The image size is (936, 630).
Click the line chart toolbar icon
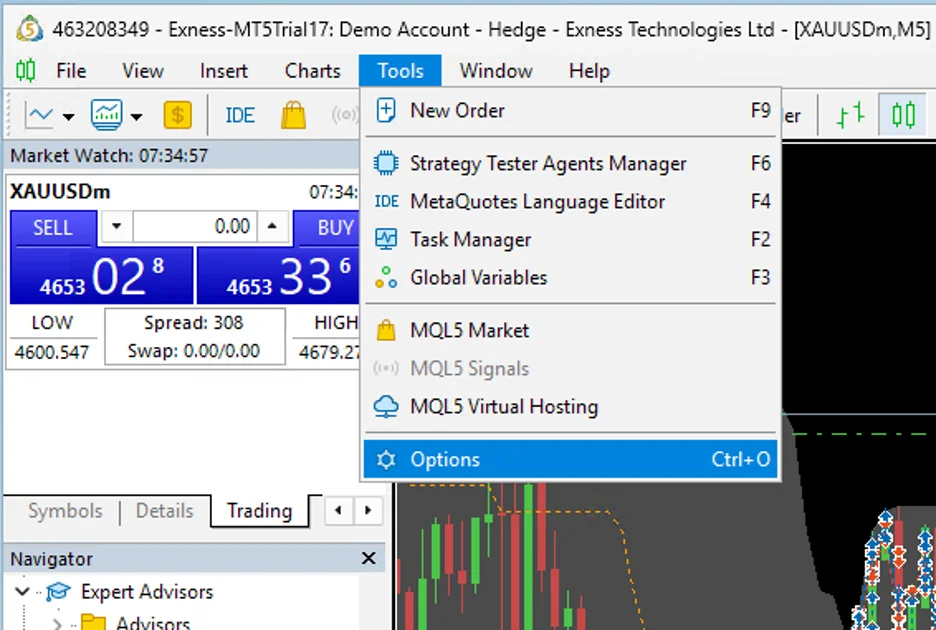pos(39,115)
